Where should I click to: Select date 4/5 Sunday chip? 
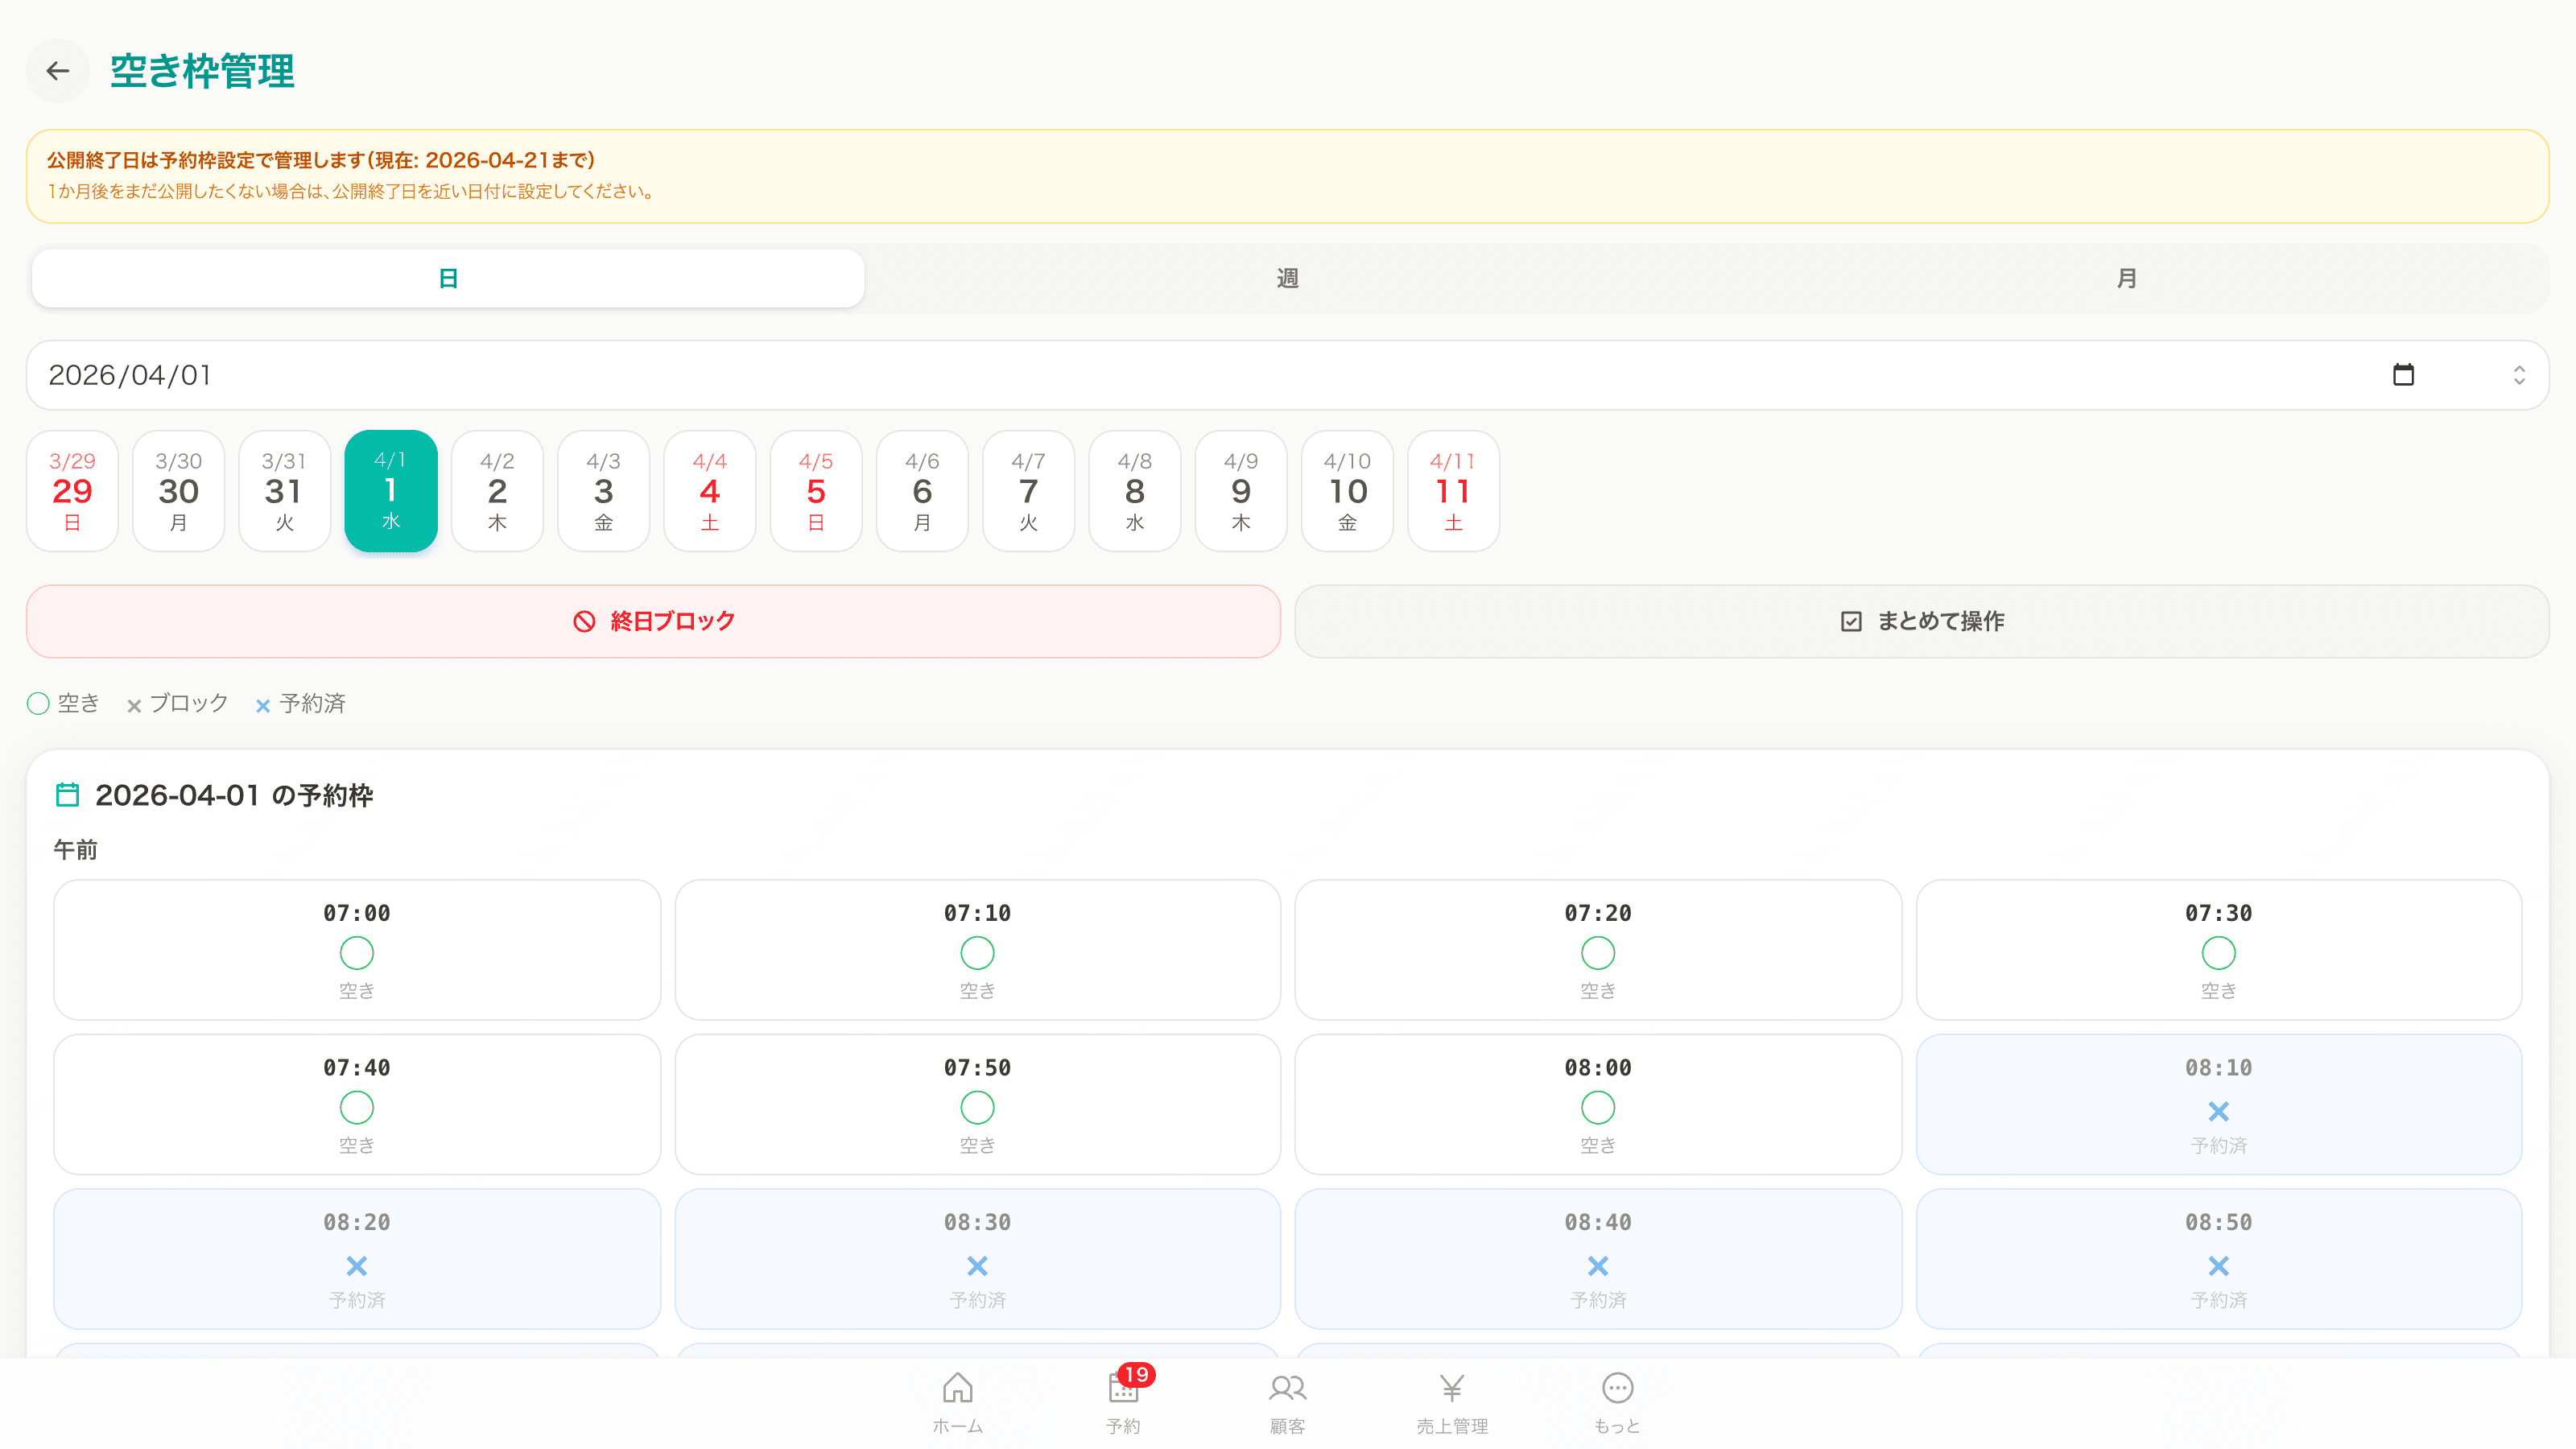815,491
